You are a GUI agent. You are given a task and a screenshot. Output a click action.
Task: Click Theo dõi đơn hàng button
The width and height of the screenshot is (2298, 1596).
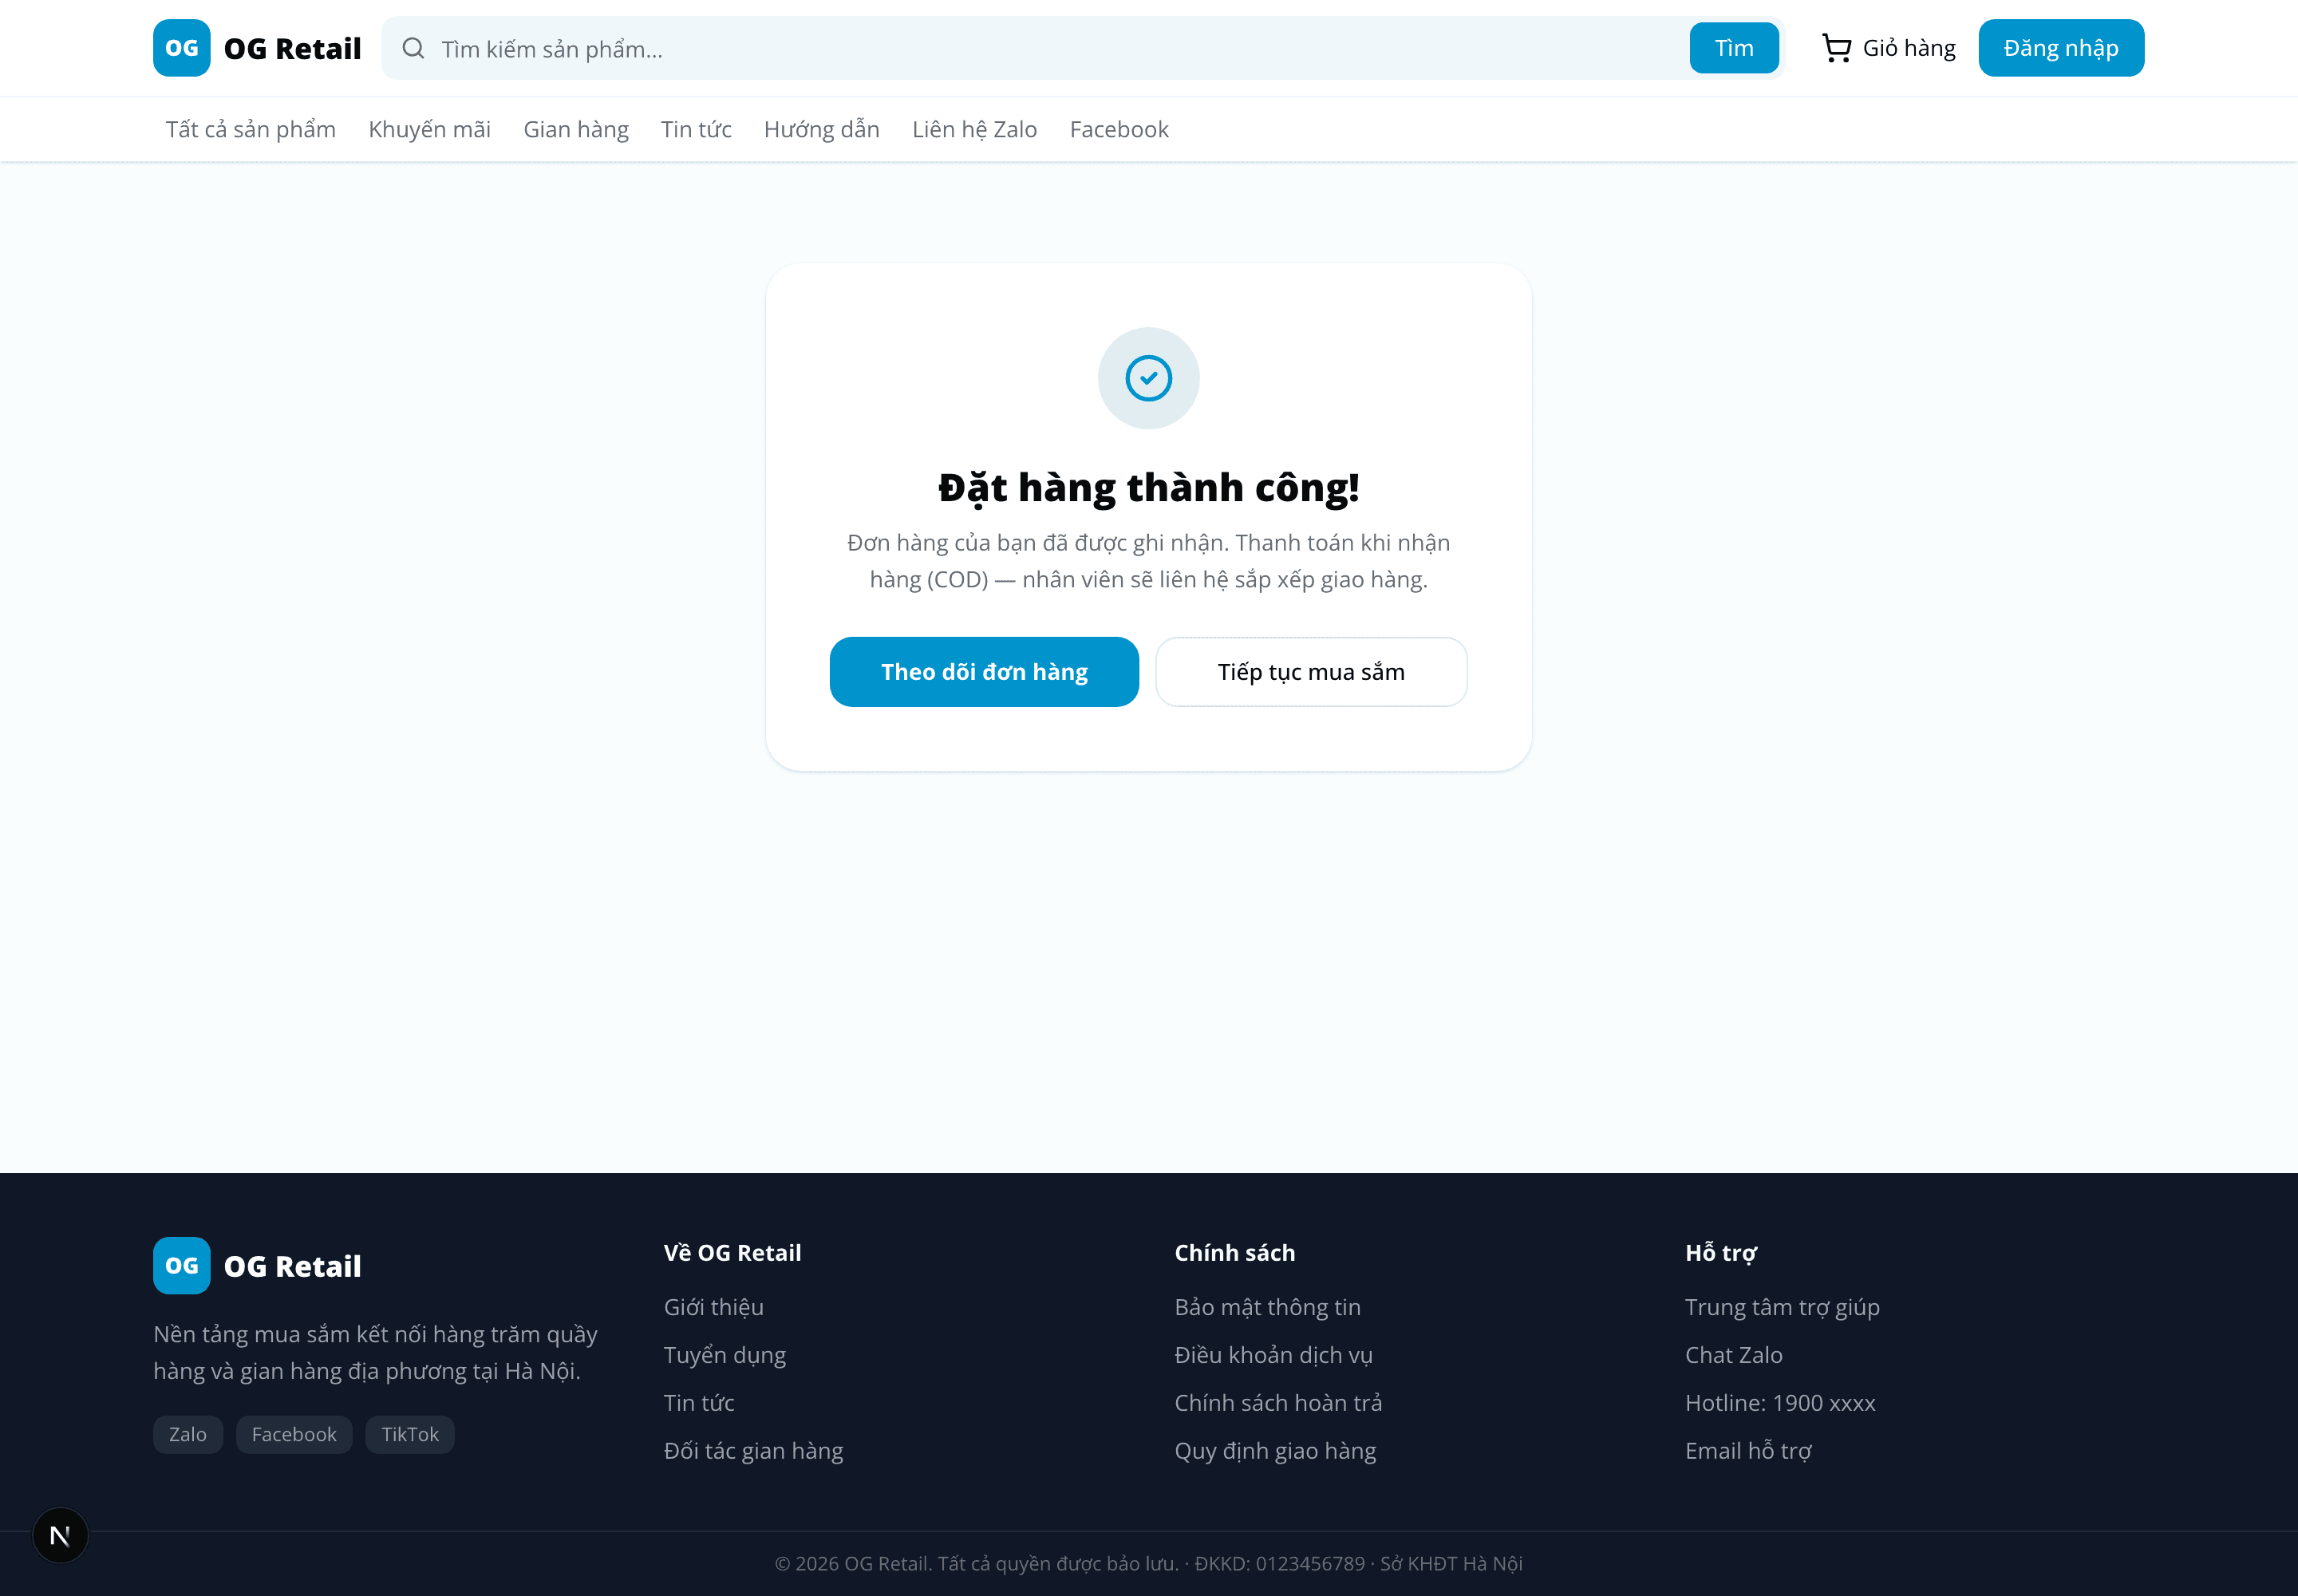click(984, 672)
